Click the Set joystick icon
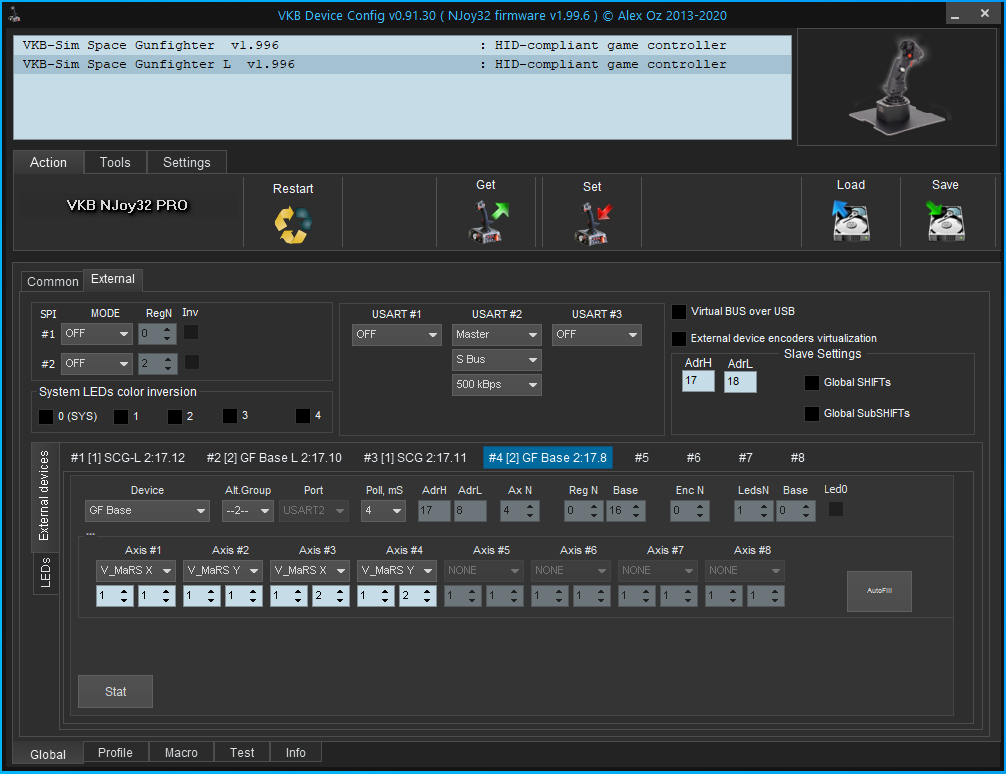Screen dimensions: 1006x774 592,222
